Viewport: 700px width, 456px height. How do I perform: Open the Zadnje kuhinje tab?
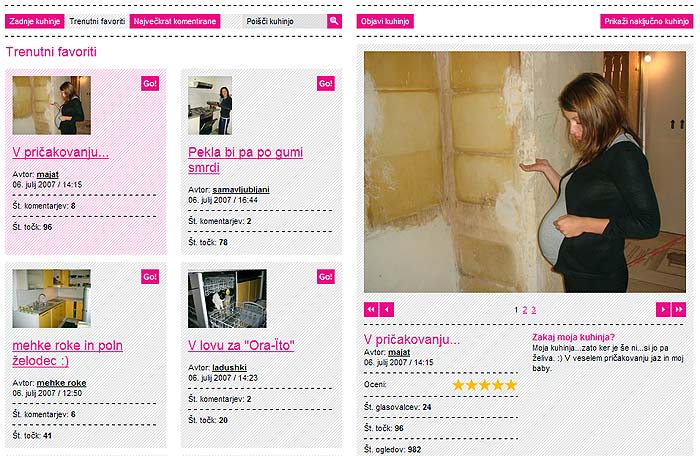[35, 21]
